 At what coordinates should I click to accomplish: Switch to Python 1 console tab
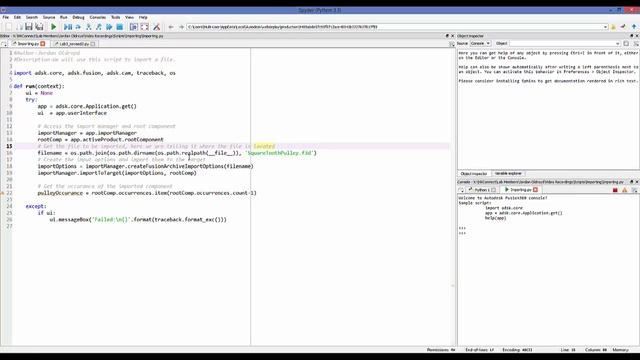(x=482, y=190)
